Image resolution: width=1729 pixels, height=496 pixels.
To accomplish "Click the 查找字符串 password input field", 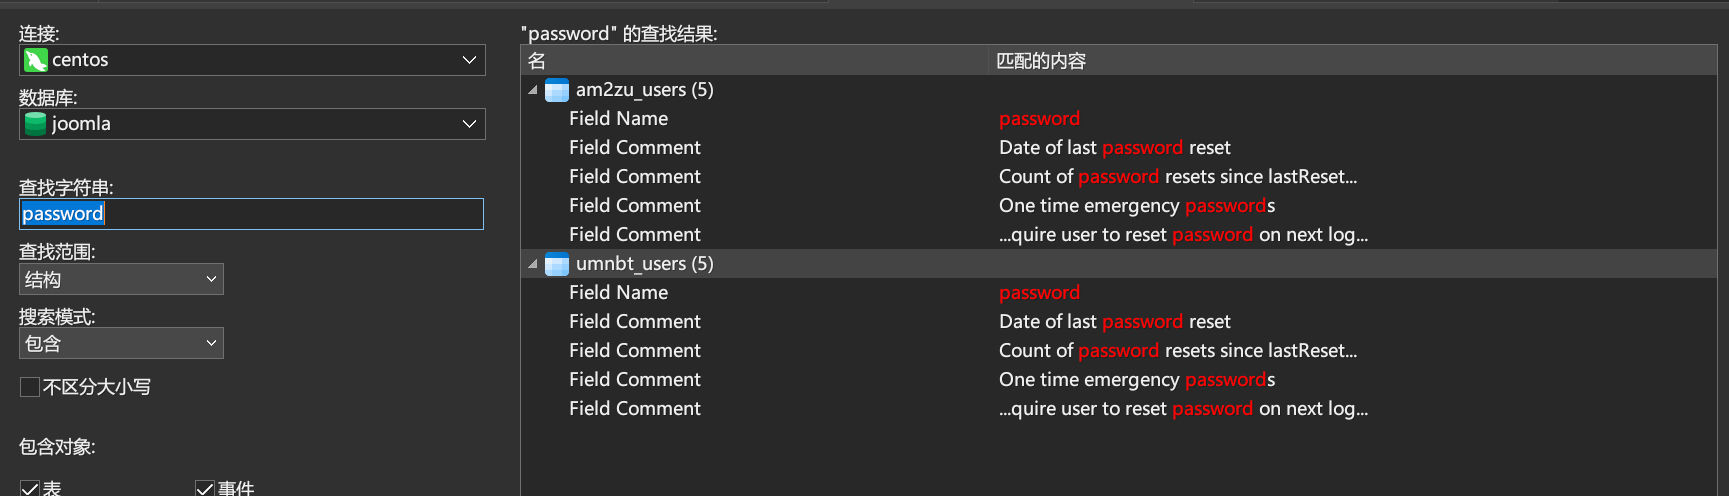I will (x=252, y=214).
